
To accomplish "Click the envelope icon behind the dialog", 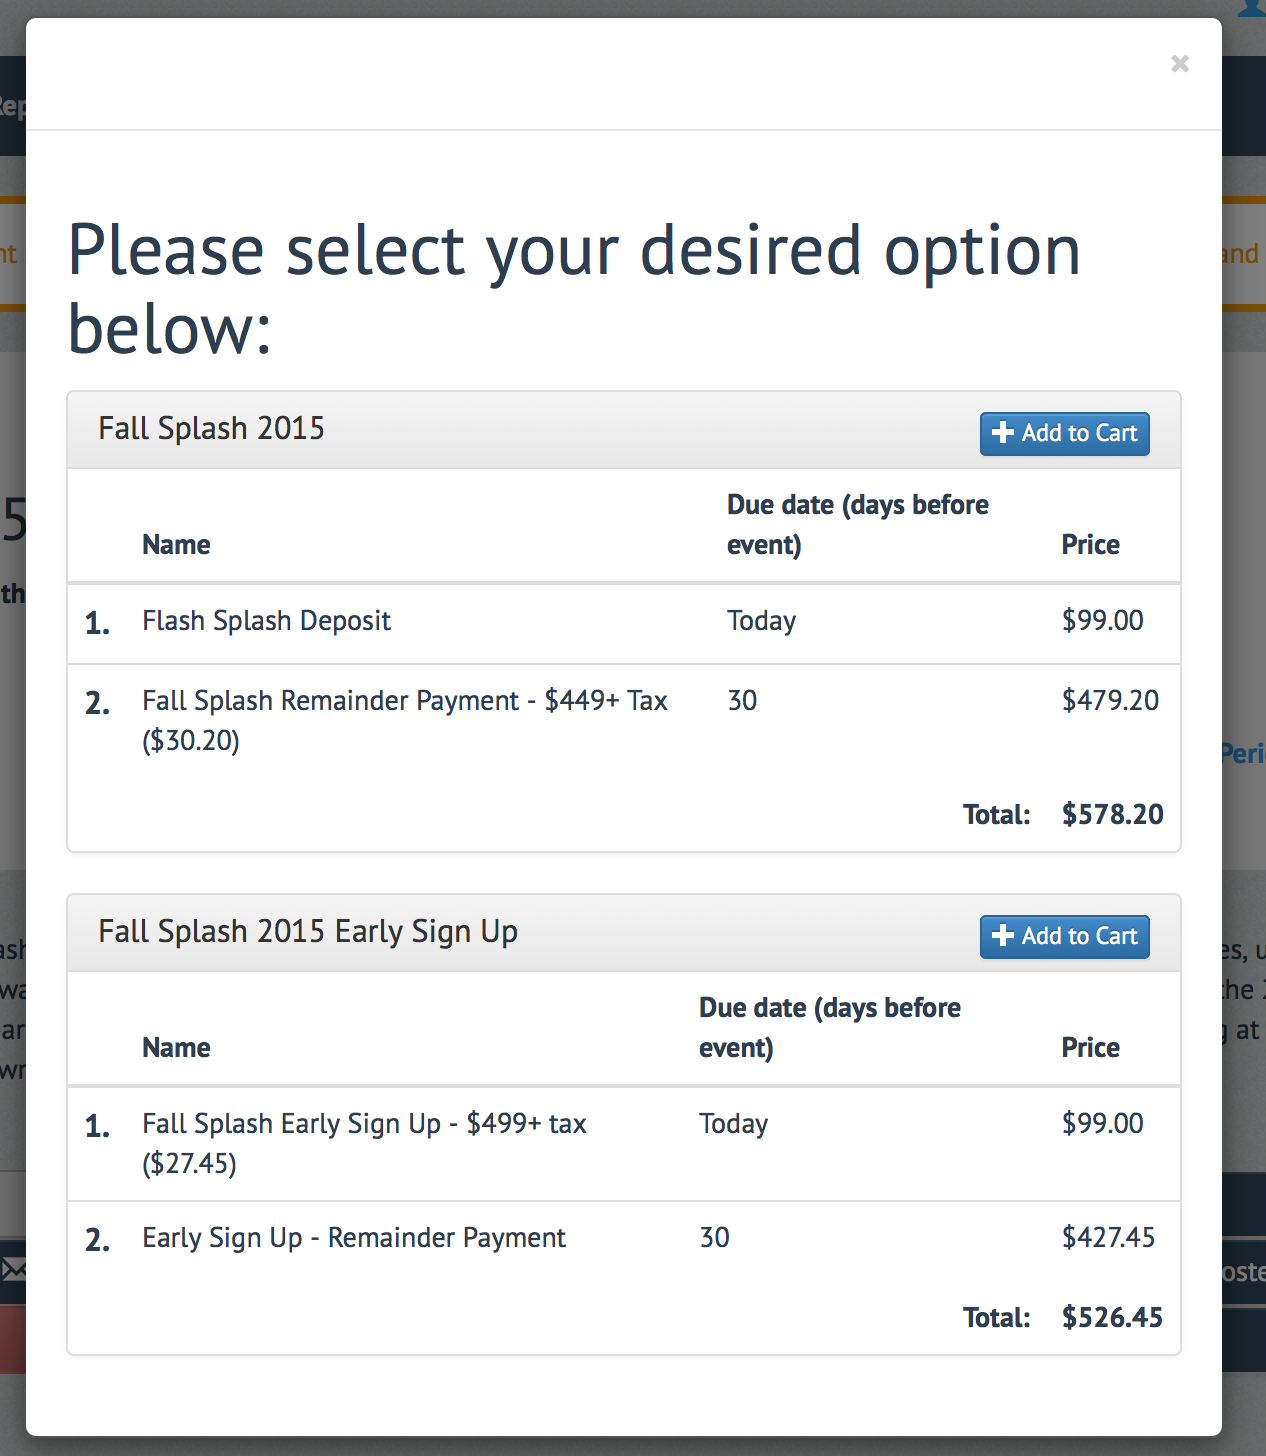I will [13, 1270].
